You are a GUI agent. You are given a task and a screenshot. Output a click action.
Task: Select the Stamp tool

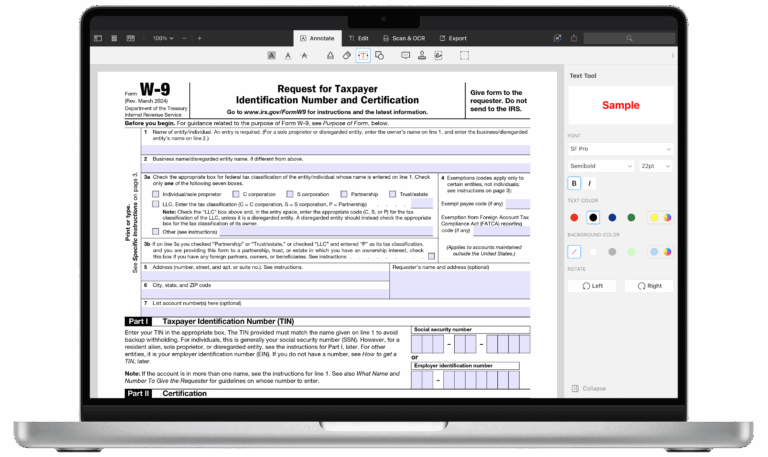[422, 56]
